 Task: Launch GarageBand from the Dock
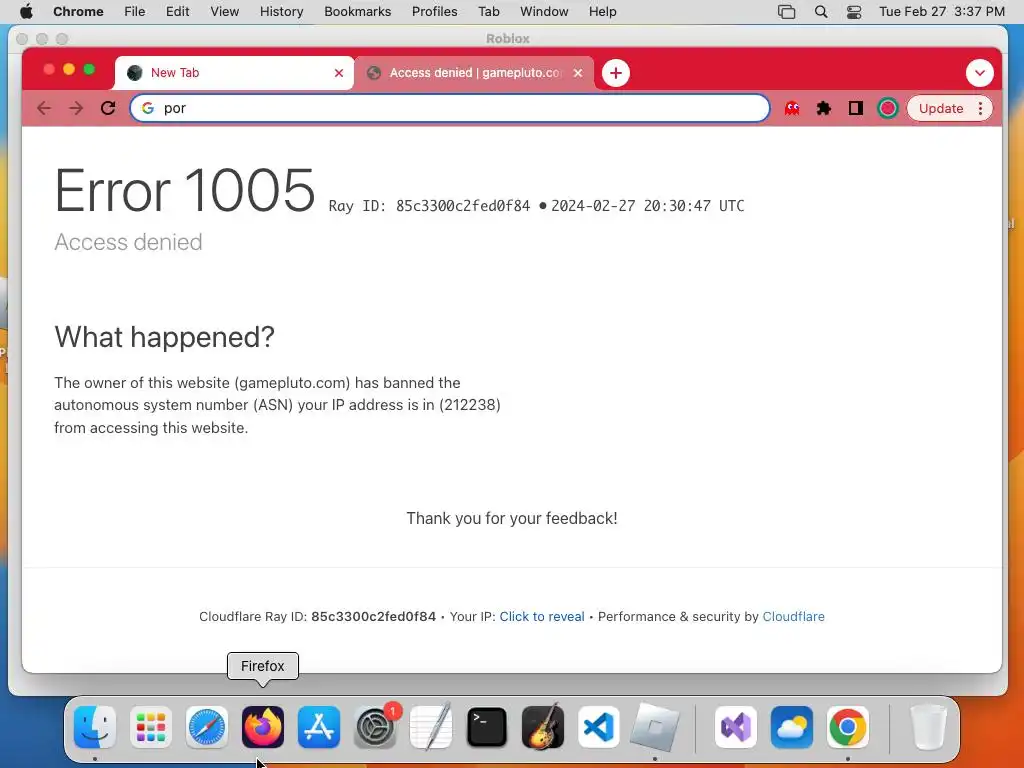pos(543,727)
